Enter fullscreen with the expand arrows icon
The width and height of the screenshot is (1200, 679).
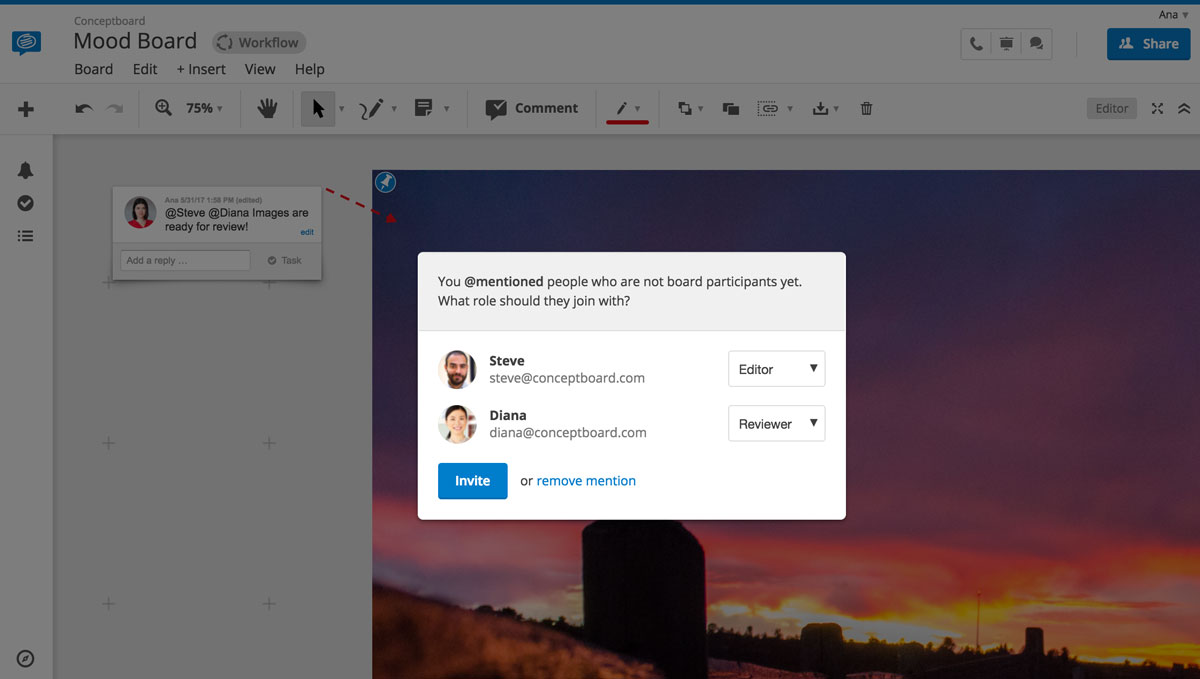tap(1157, 108)
